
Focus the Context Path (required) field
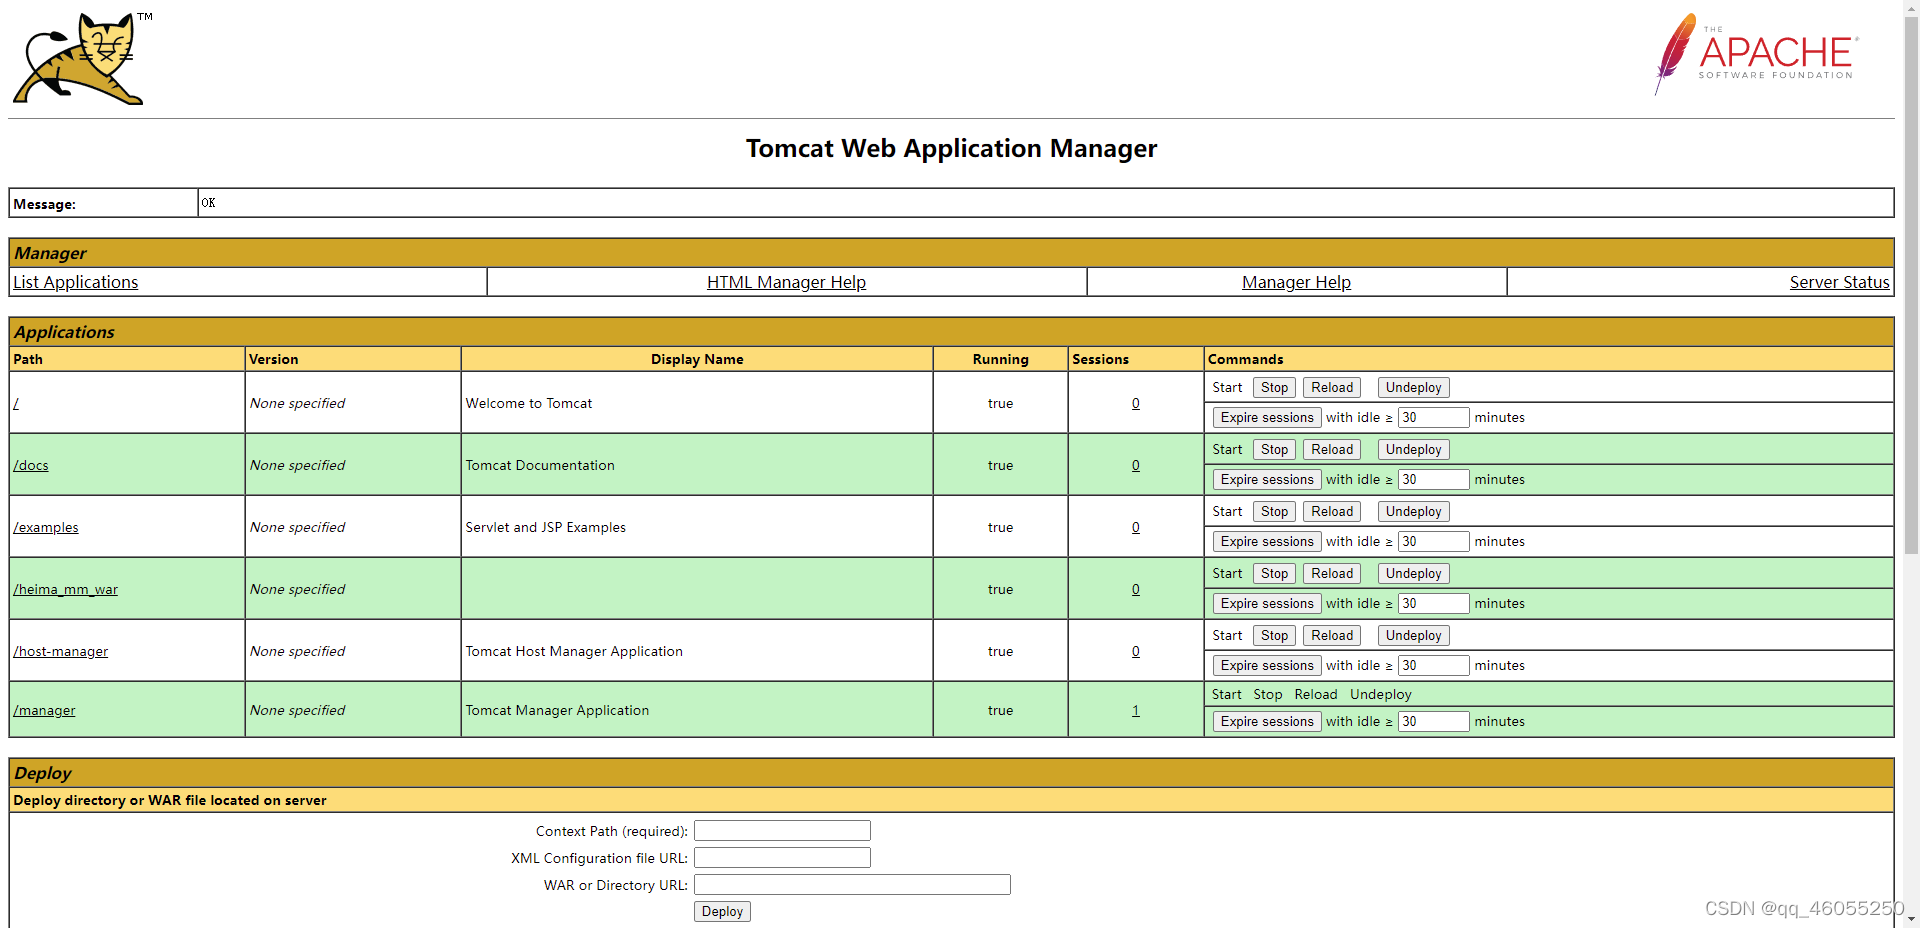(x=782, y=831)
